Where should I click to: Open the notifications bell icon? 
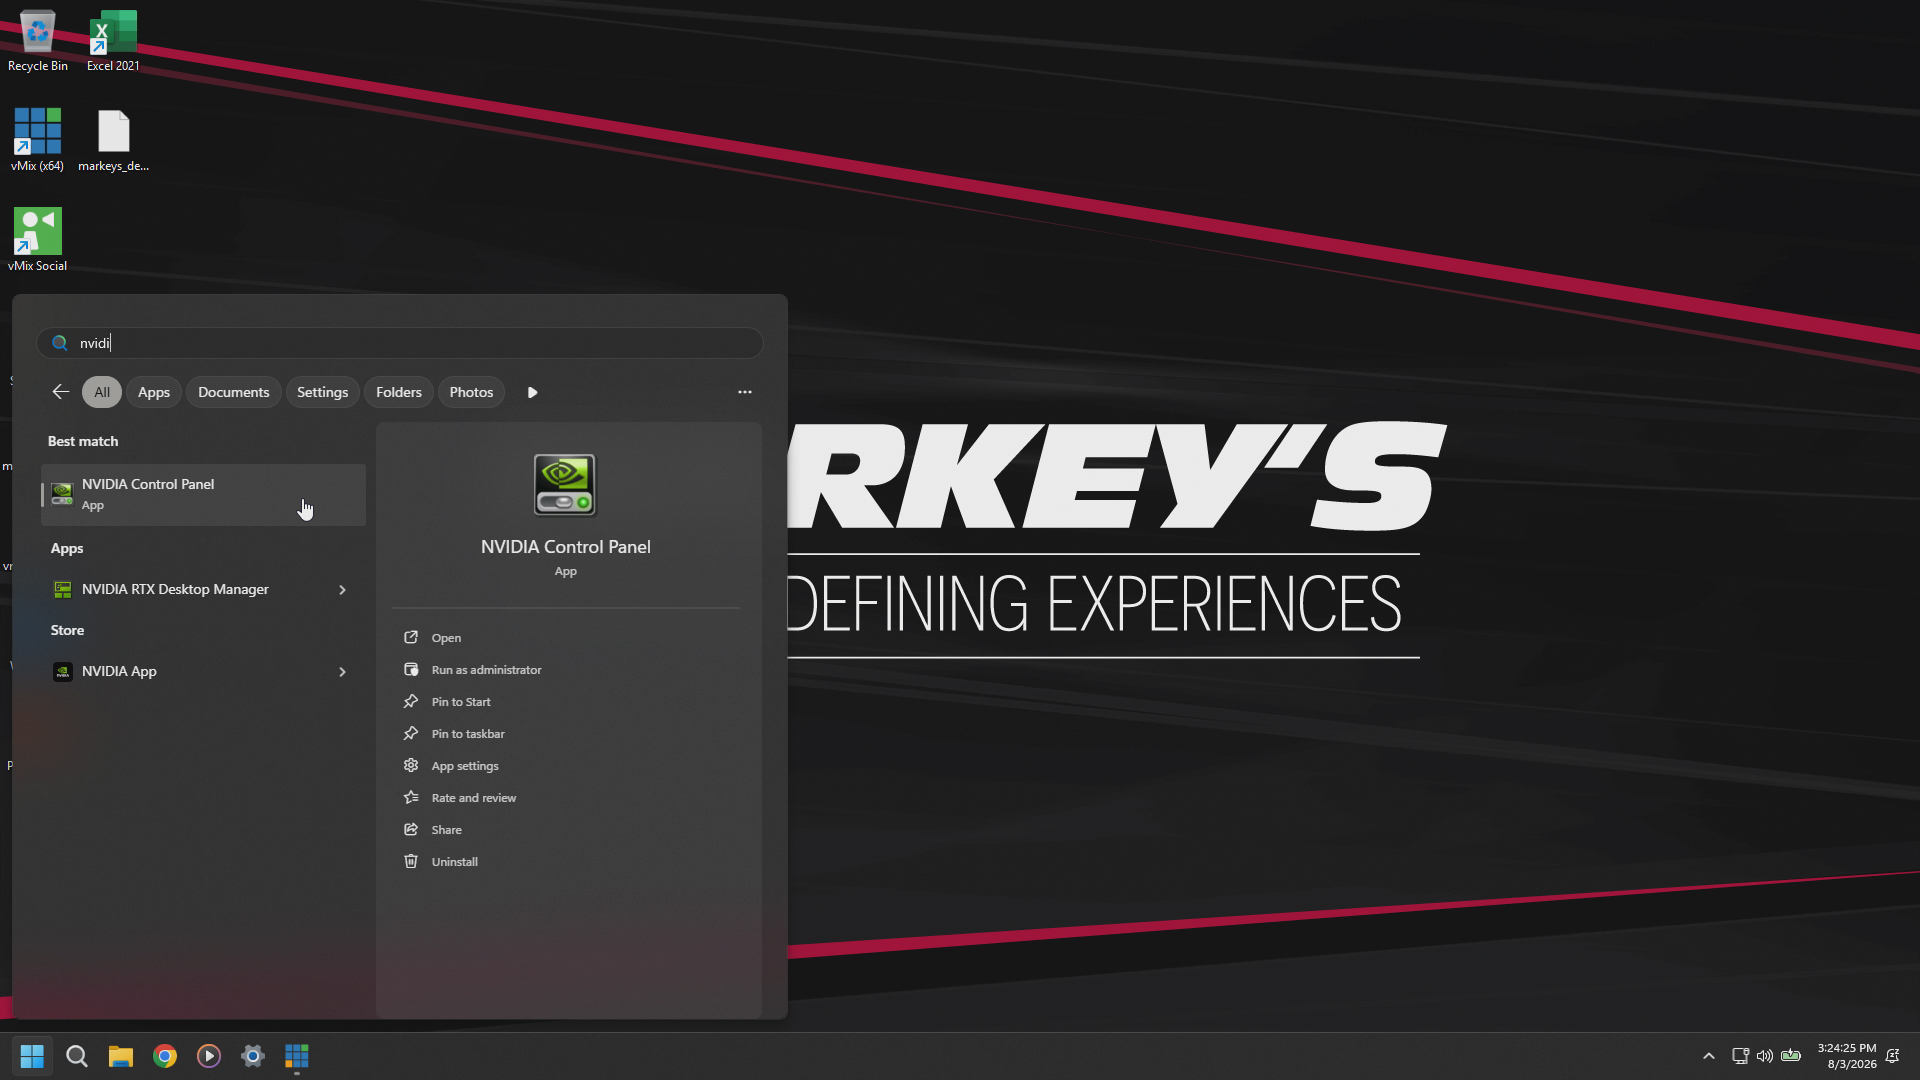(1892, 1056)
